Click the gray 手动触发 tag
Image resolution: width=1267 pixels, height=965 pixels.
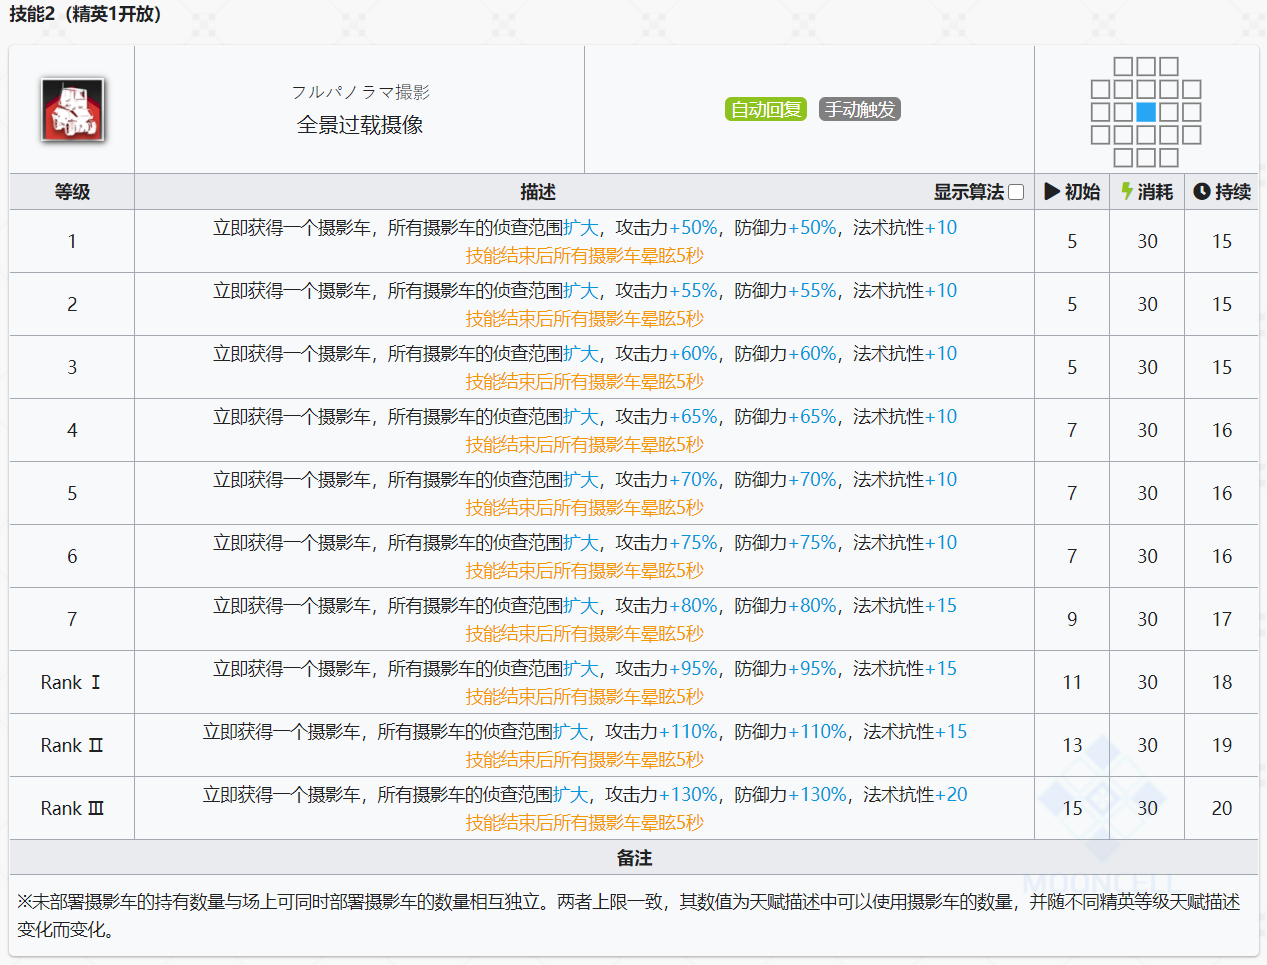[x=860, y=109]
